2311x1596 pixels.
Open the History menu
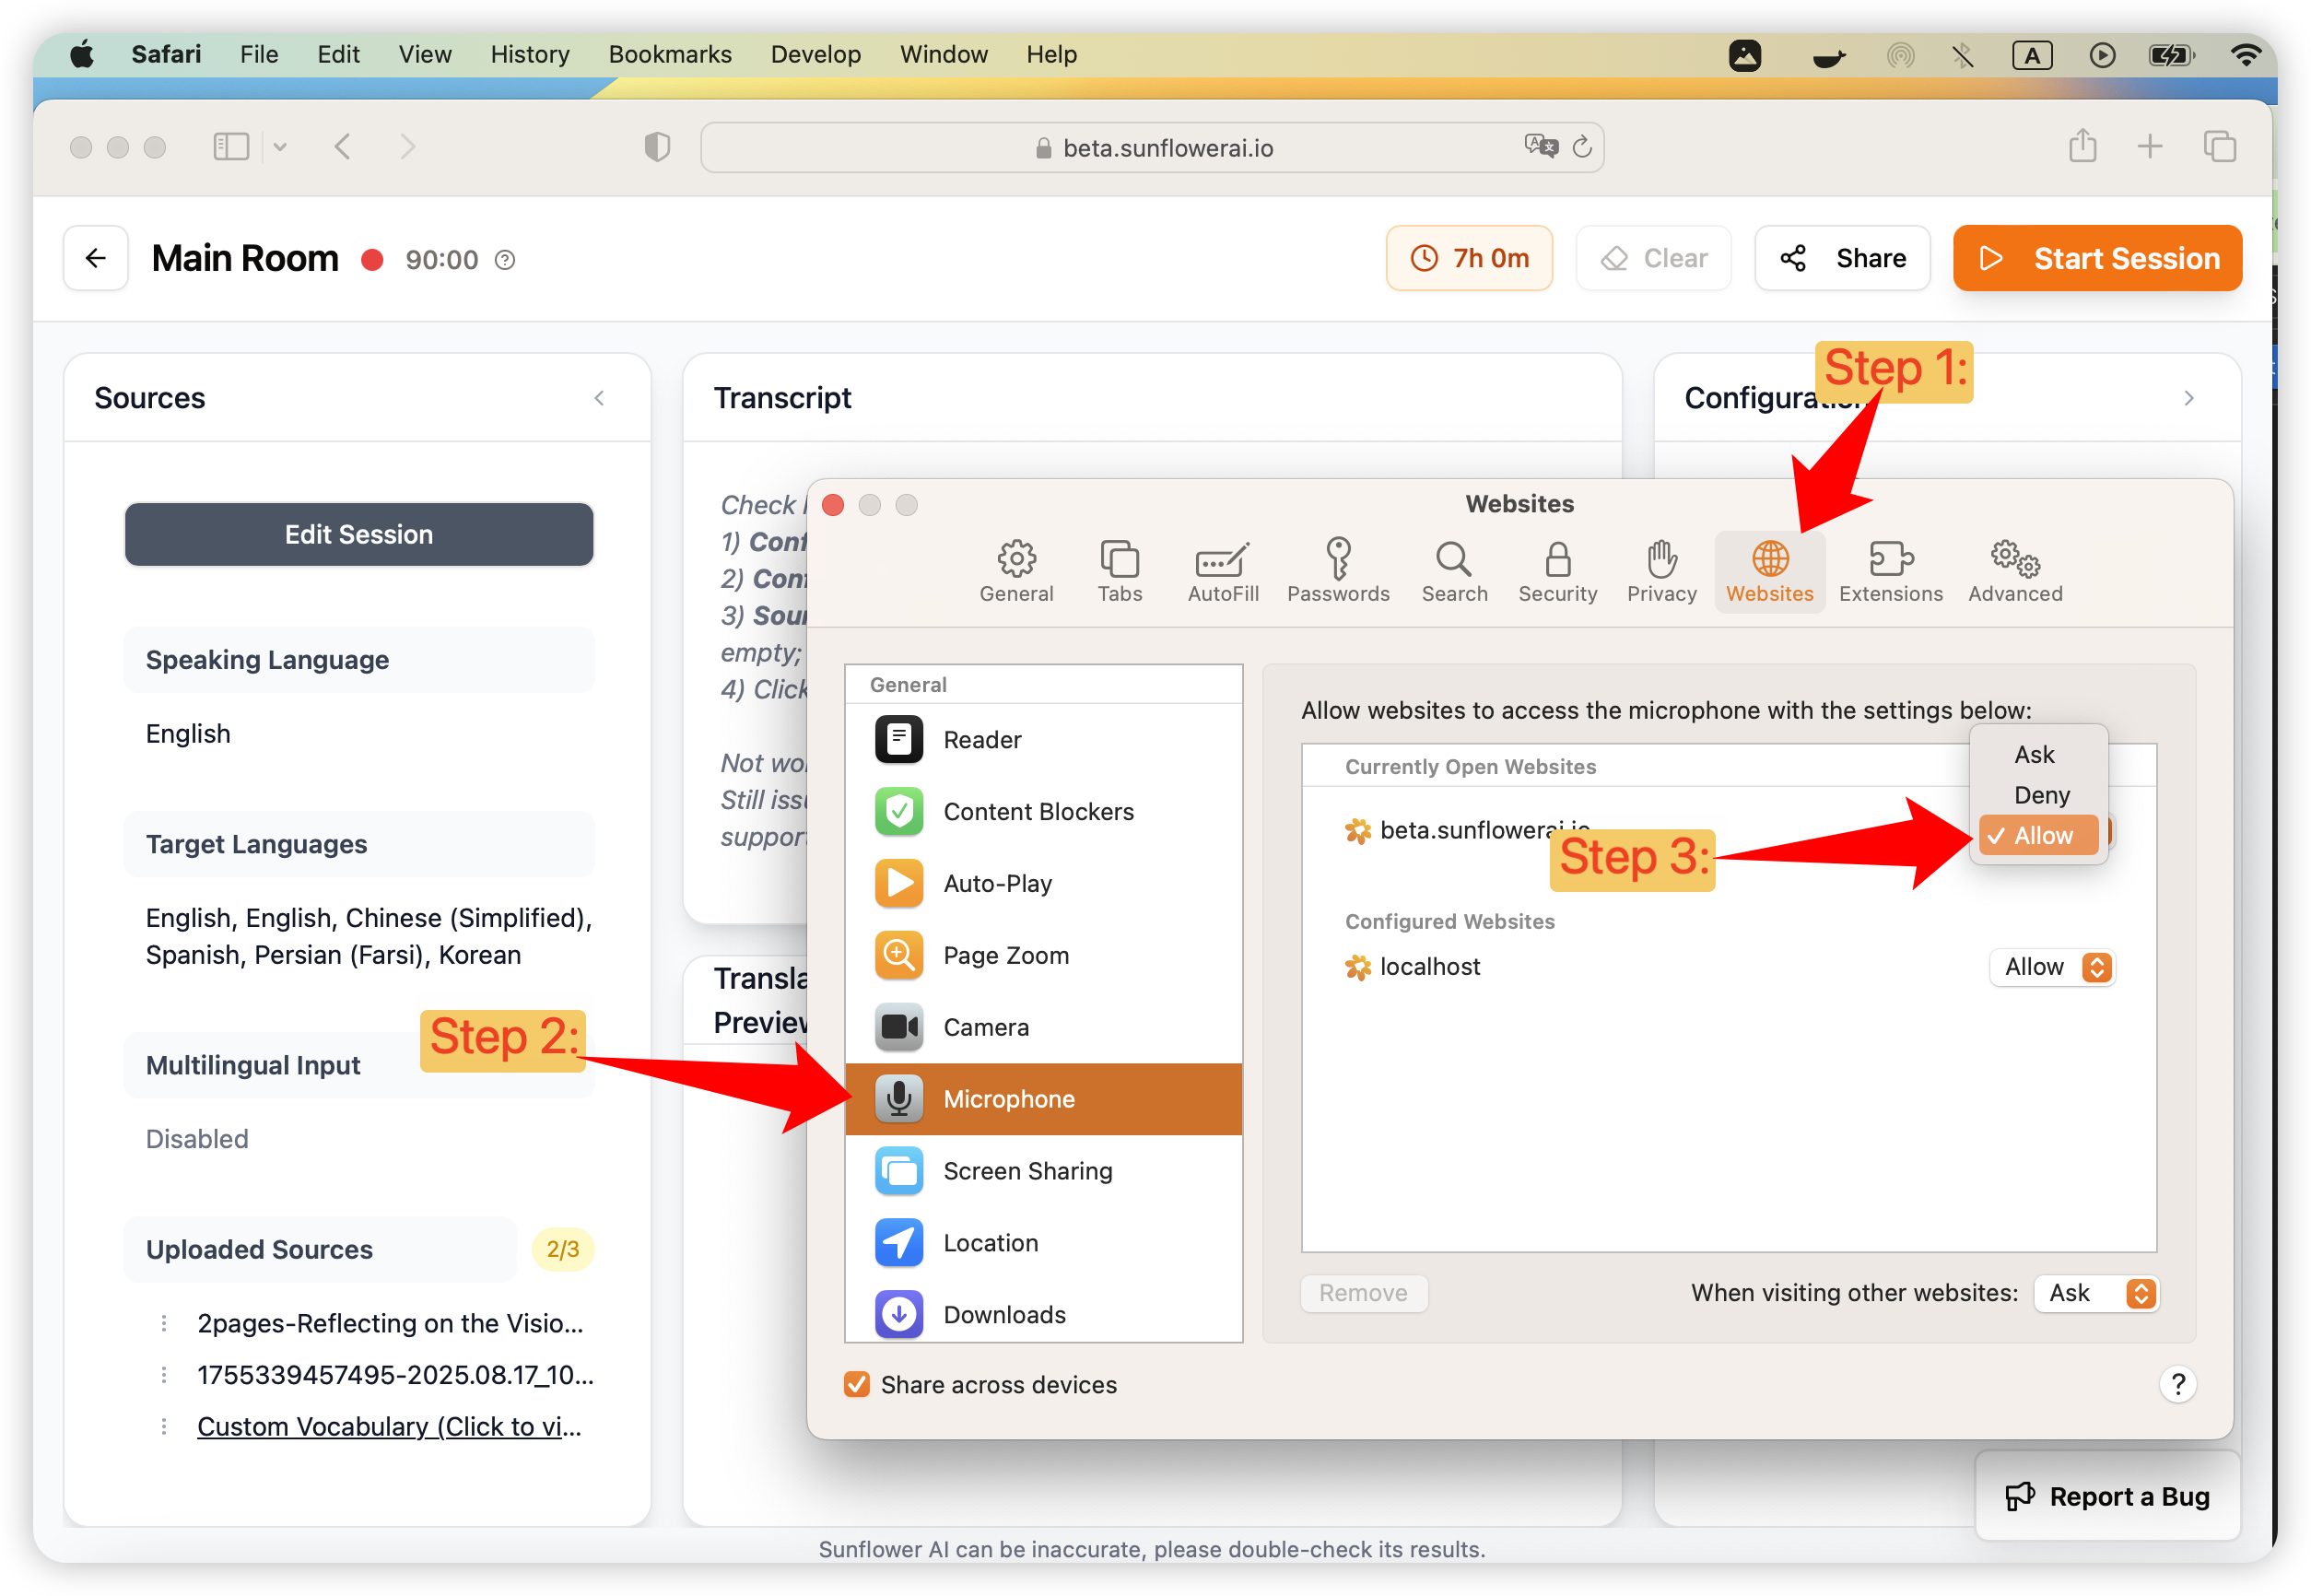pos(530,54)
